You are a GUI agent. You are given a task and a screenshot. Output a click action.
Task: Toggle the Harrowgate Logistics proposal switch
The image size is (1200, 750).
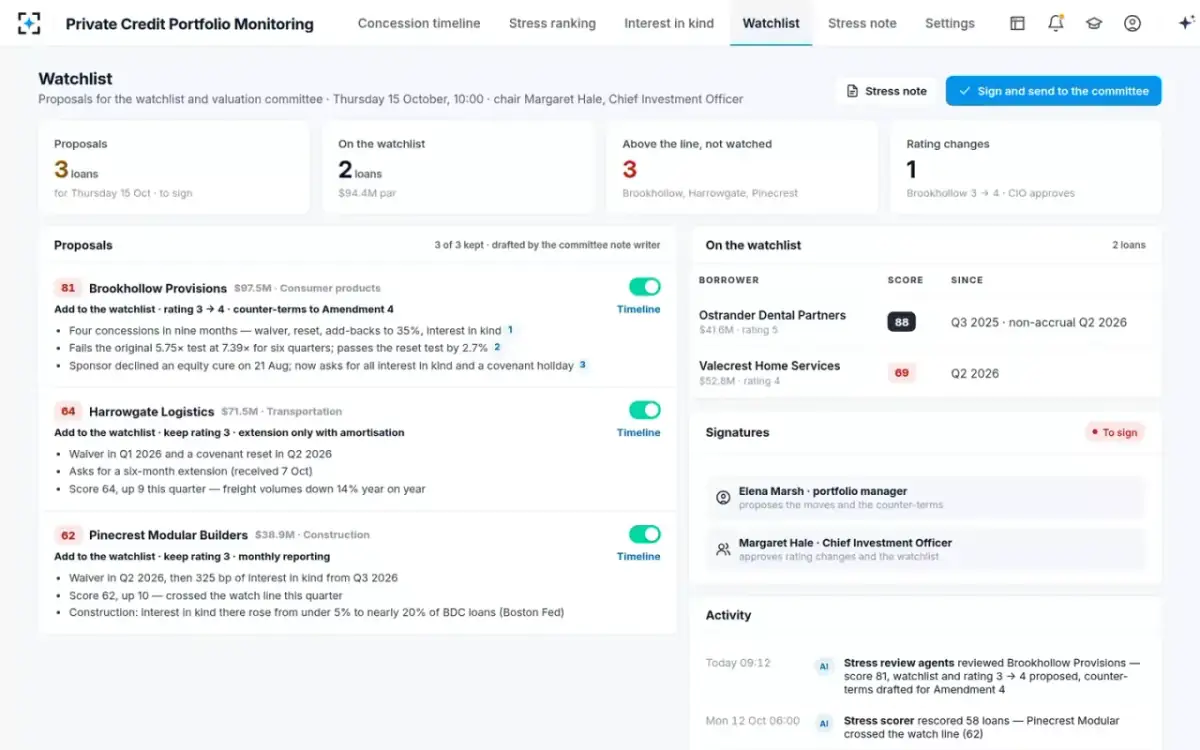coord(645,410)
